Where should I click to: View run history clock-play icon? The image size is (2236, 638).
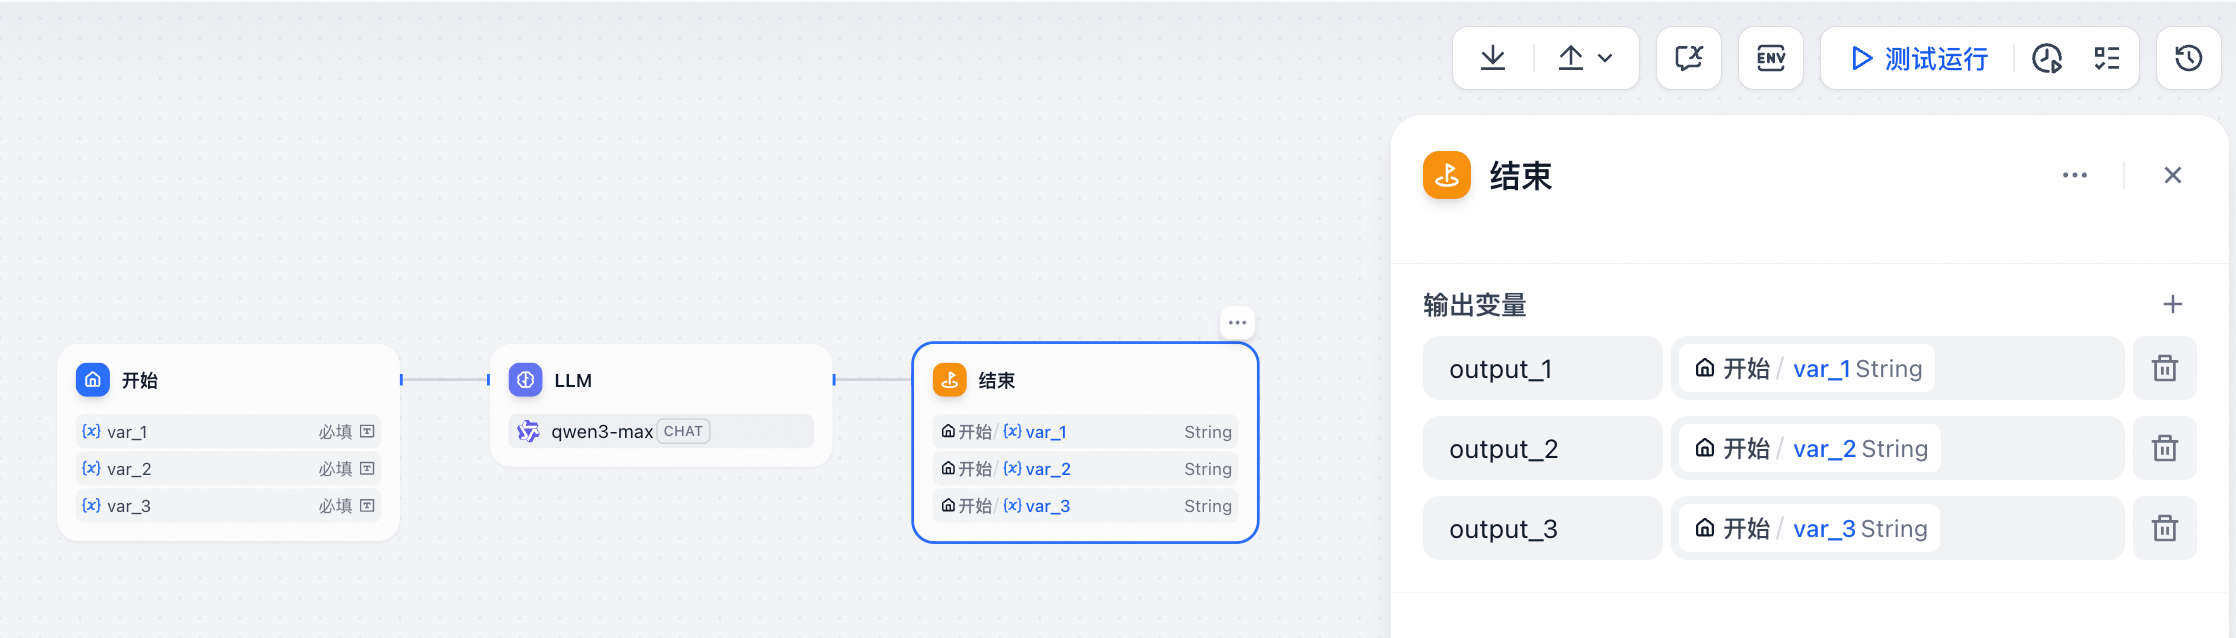click(x=2047, y=58)
